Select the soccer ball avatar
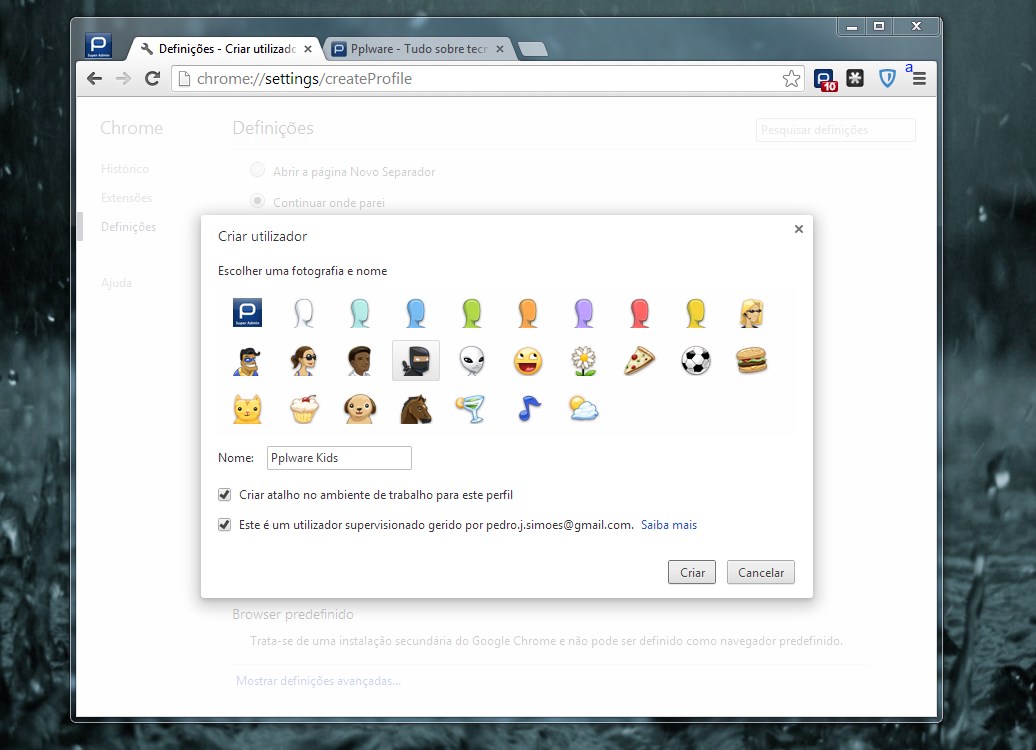1036x750 pixels. click(695, 360)
